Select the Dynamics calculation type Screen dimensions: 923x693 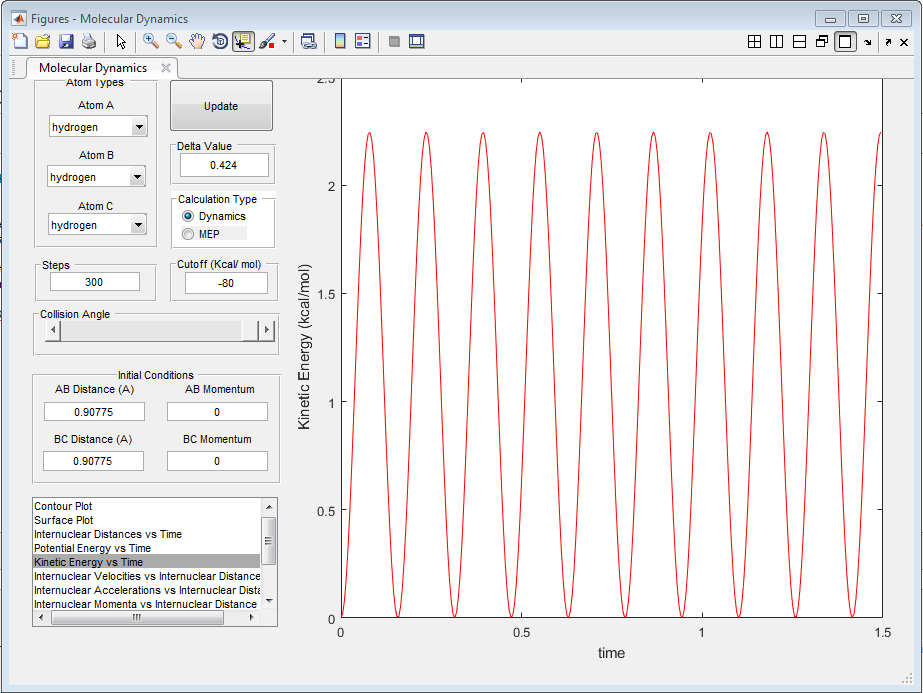tap(188, 216)
